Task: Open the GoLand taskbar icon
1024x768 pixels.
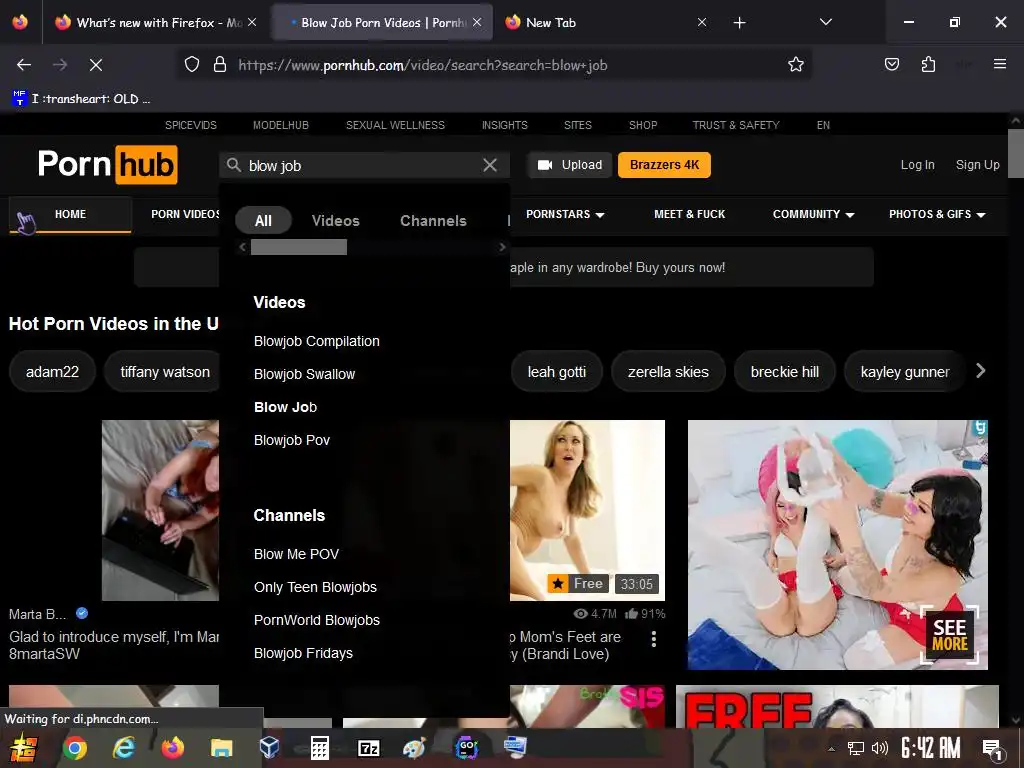Action: (x=466, y=746)
